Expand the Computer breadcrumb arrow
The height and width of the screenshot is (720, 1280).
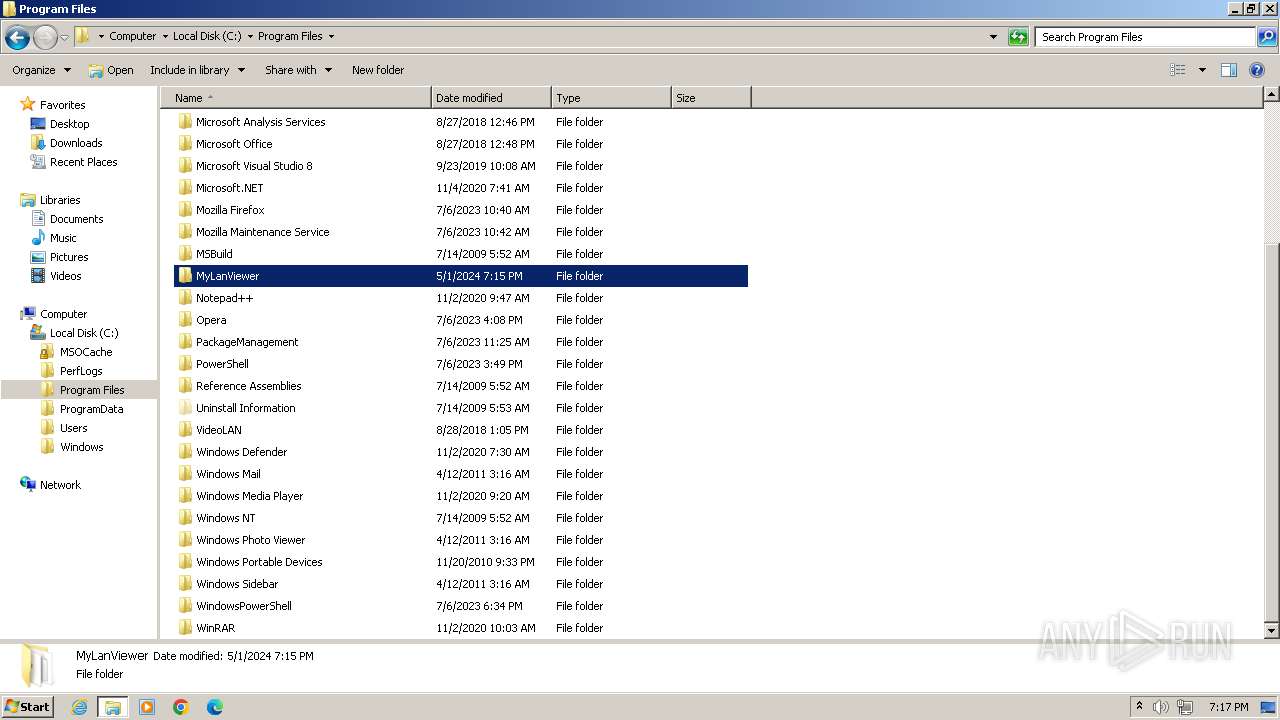pyautogui.click(x=165, y=37)
